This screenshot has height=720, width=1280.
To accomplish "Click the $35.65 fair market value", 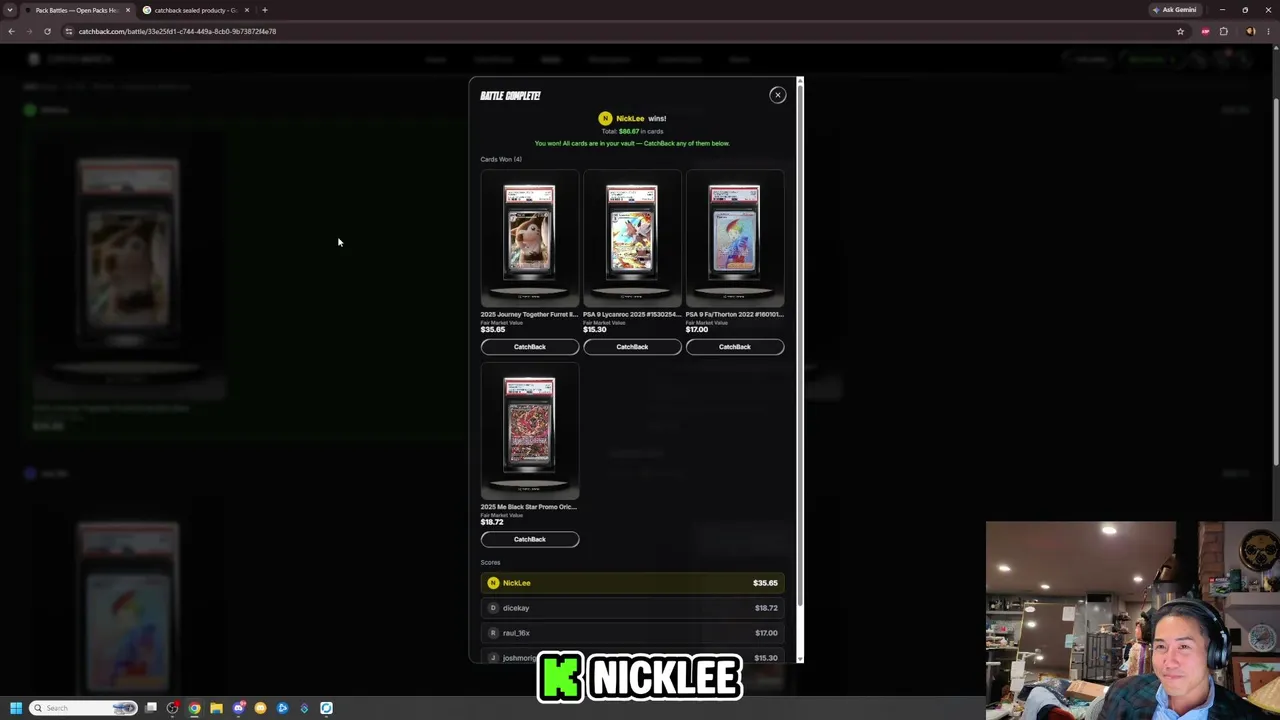I will [493, 330].
